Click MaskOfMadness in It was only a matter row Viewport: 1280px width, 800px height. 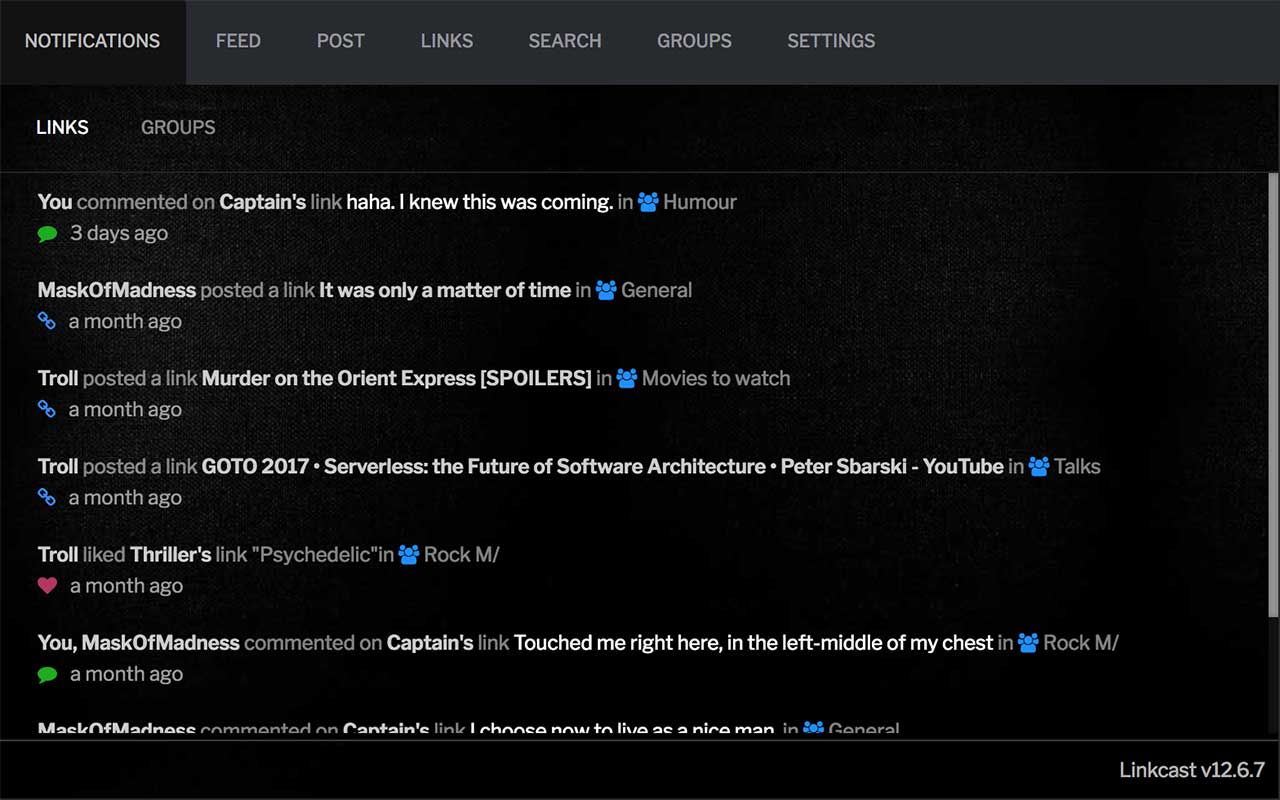[117, 290]
